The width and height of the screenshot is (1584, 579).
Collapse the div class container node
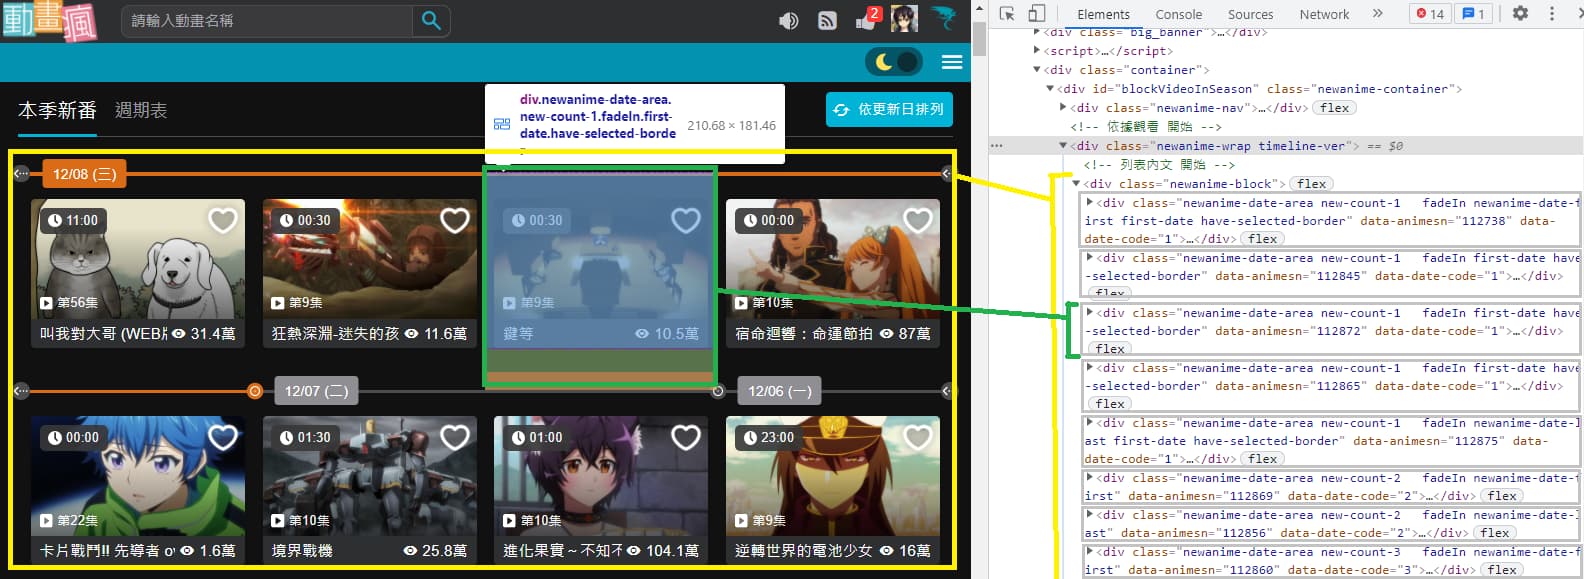[1037, 70]
